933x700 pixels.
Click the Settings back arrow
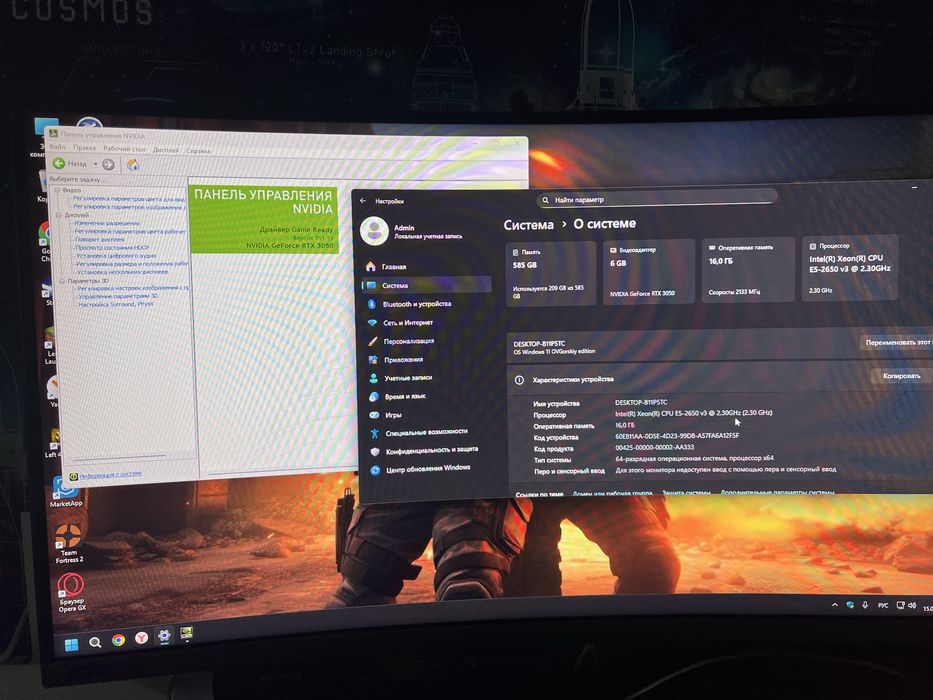coord(363,201)
